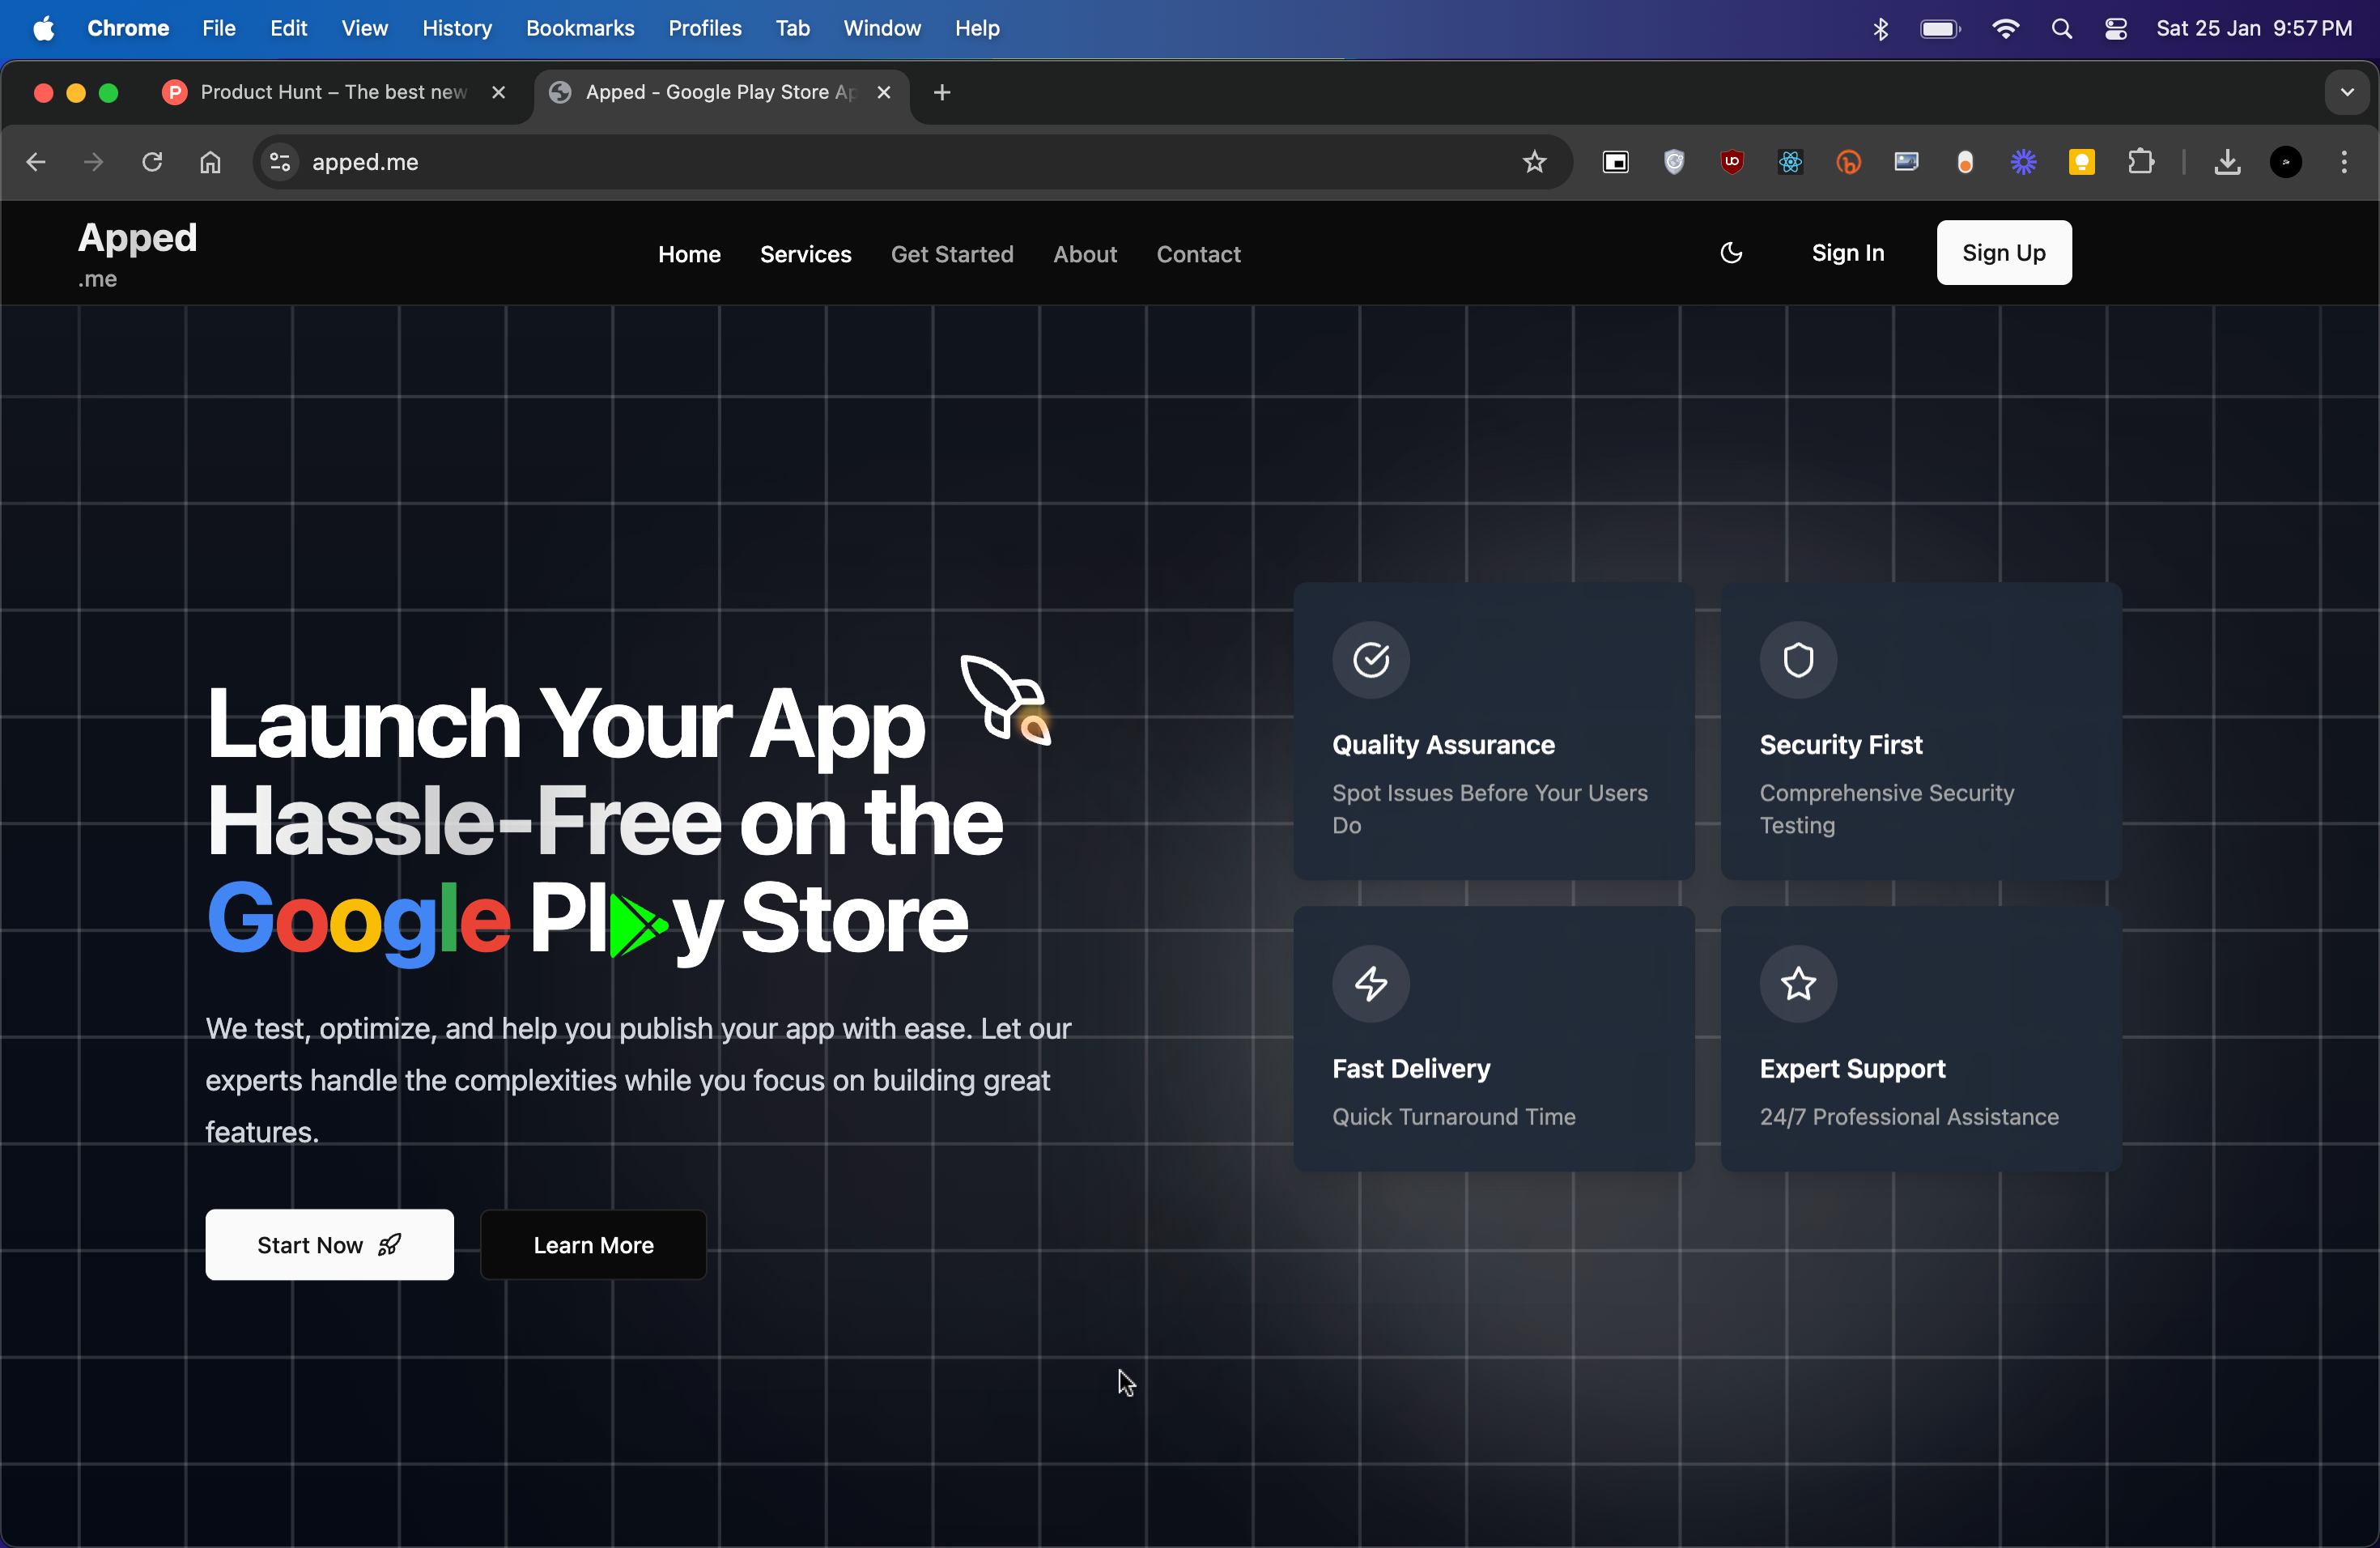Reload the apped.me page
2380x1548 pixels.
coord(152,162)
